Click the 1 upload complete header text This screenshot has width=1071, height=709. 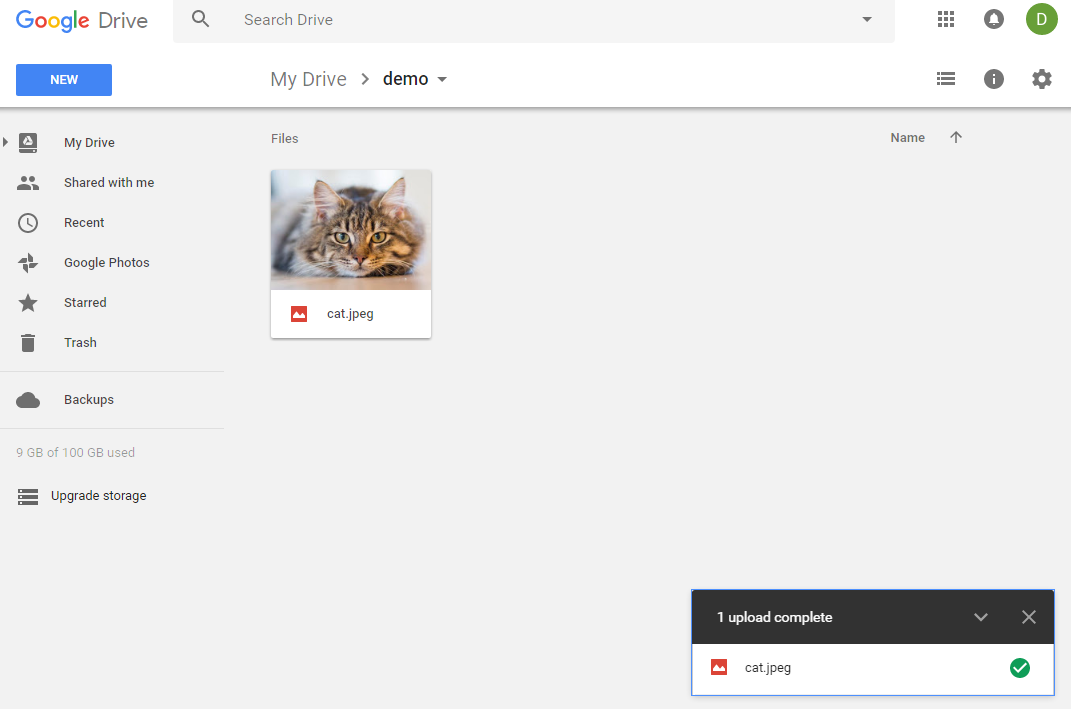tap(775, 617)
